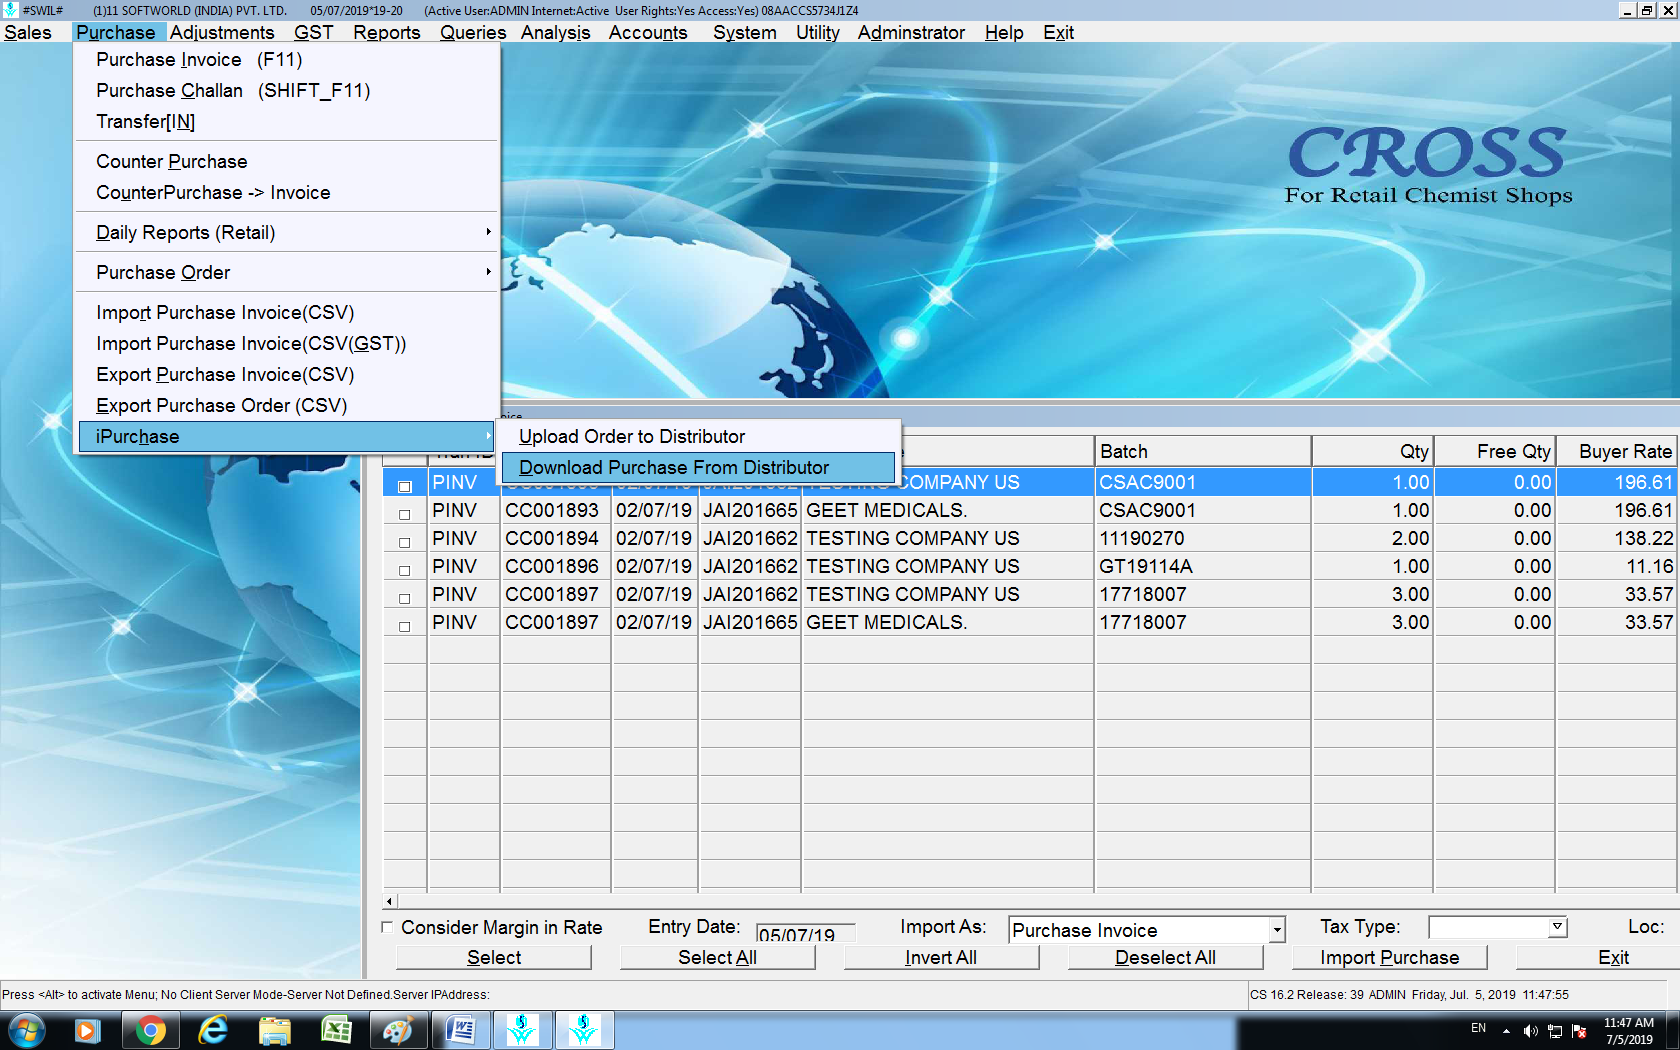1680x1050 pixels.
Task: Click the Batch column header
Action: coord(1203,451)
